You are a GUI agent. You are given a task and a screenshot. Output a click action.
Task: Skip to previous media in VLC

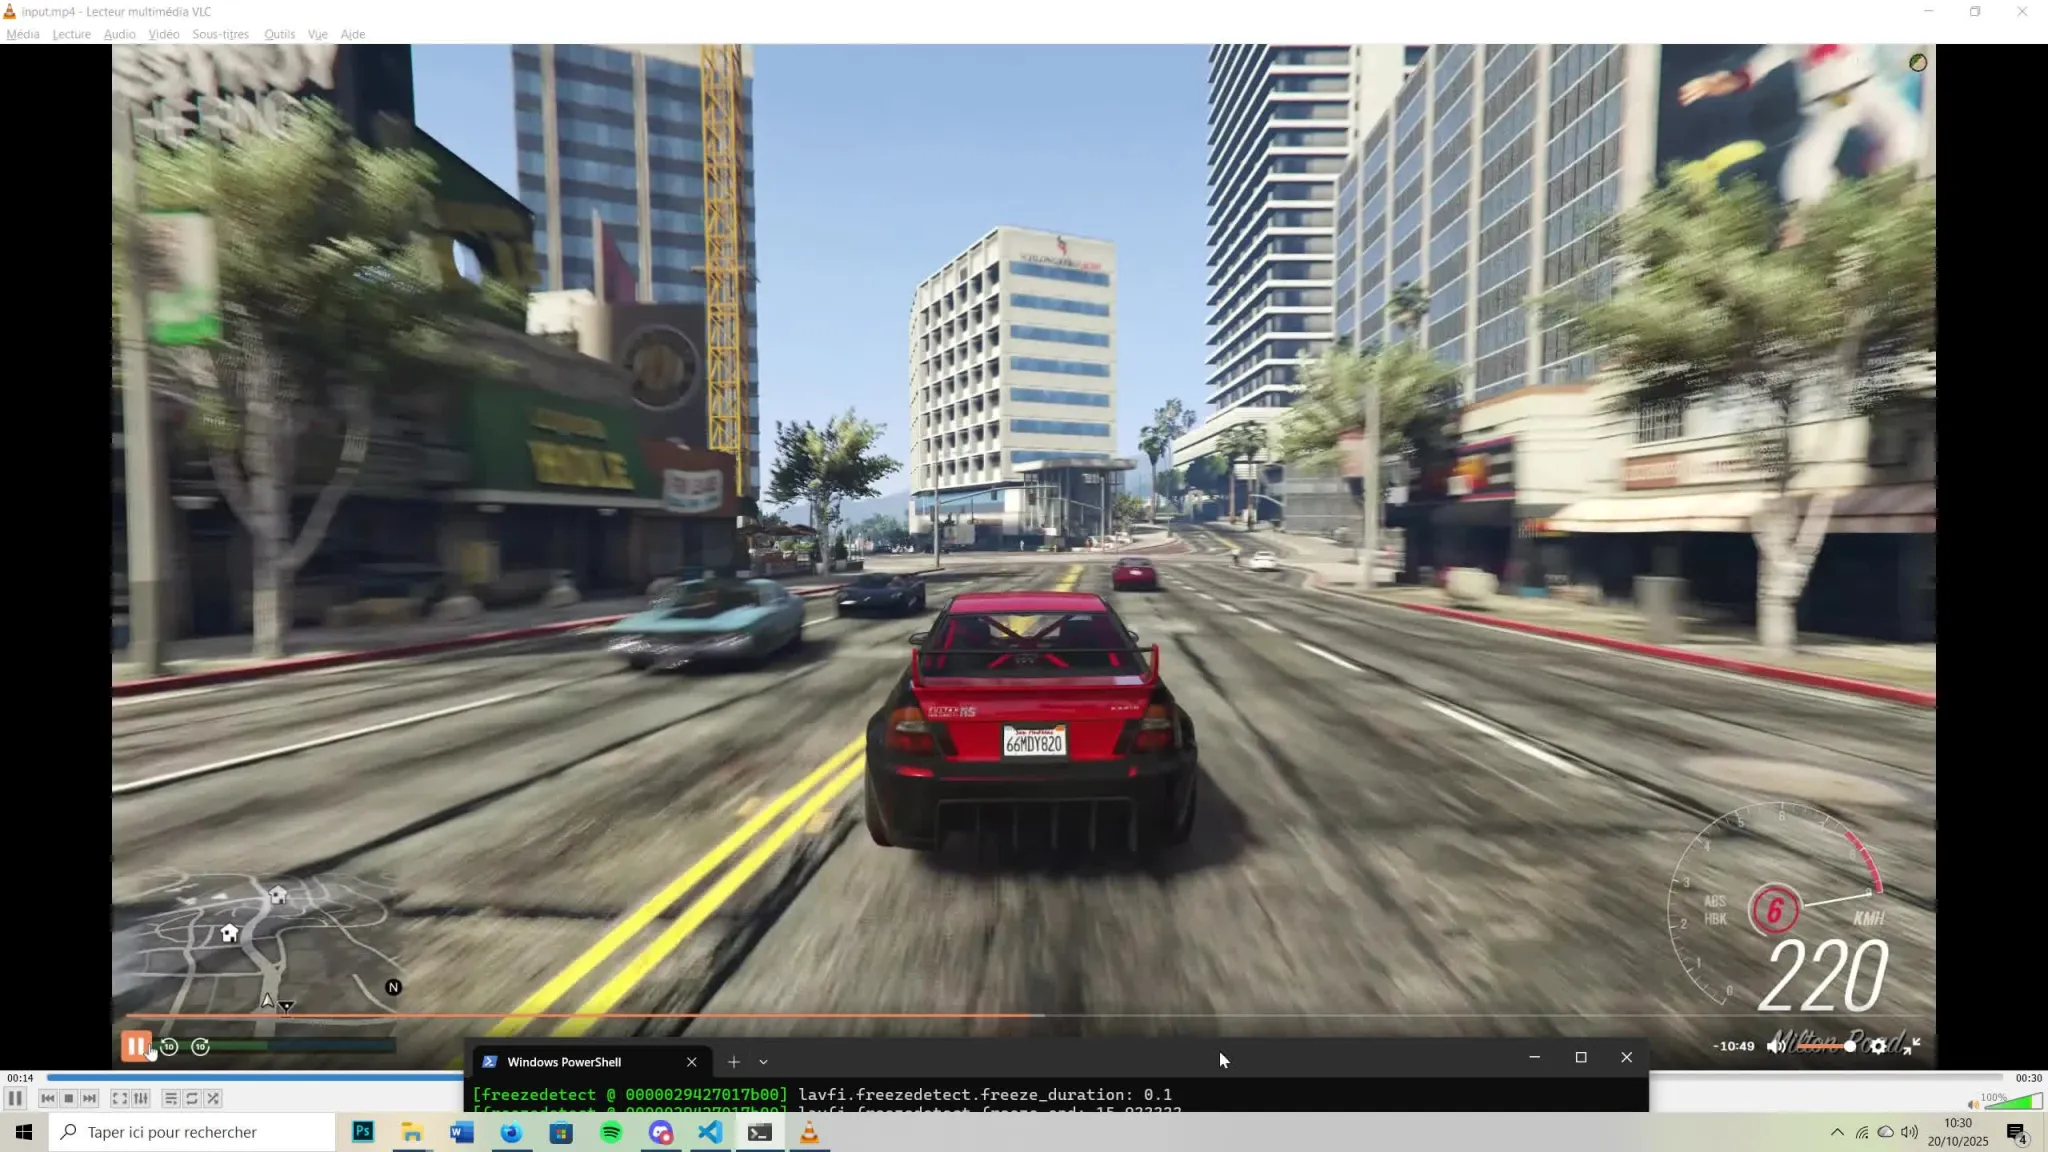(47, 1098)
